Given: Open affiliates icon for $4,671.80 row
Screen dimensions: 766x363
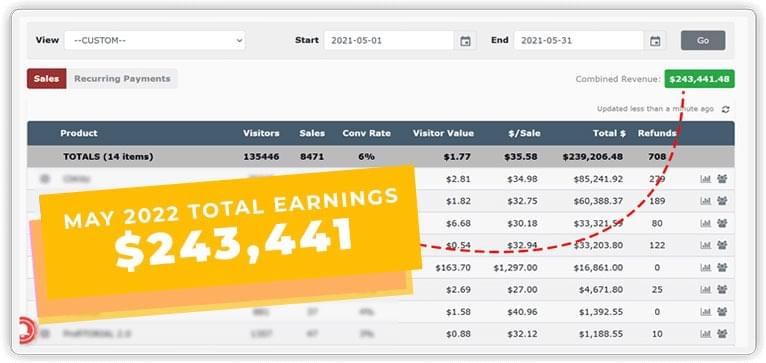Looking at the screenshot, I should point(722,290).
